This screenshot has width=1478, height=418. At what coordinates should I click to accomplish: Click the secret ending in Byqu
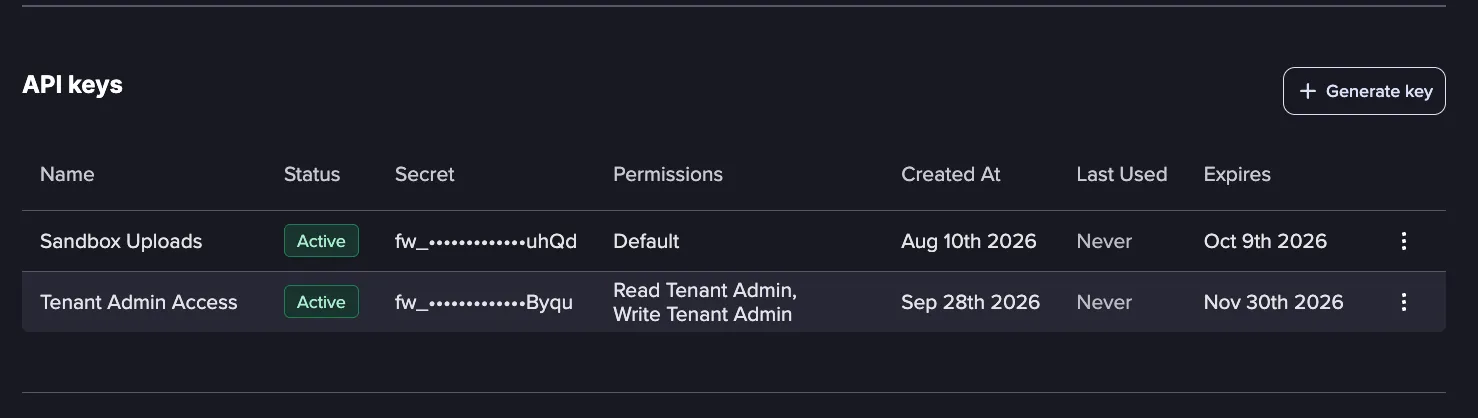coord(484,302)
